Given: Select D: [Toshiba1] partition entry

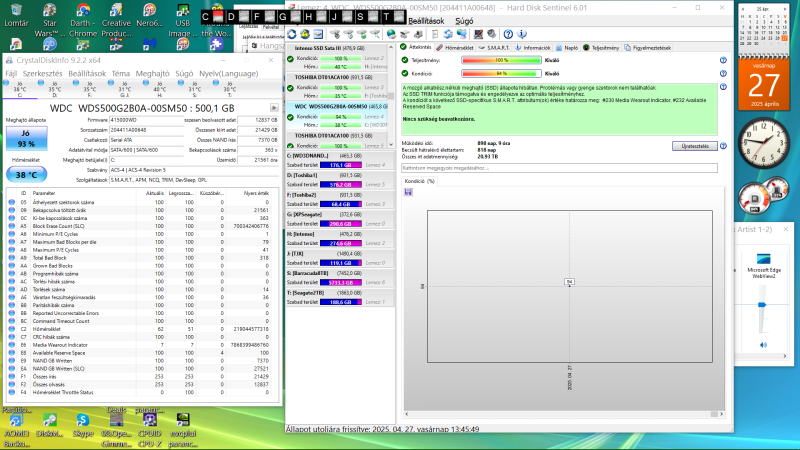Looking at the screenshot, I should coord(340,180).
